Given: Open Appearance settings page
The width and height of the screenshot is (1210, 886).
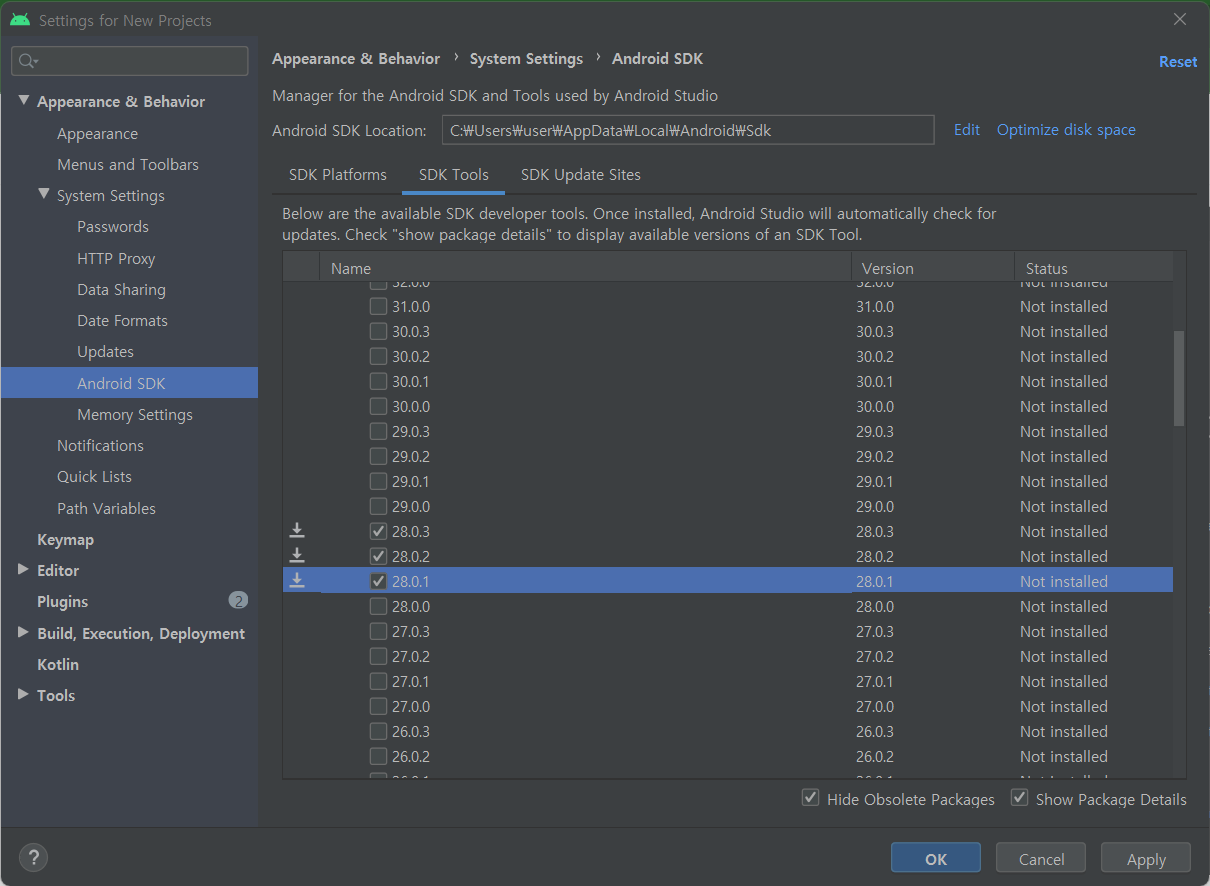Looking at the screenshot, I should point(97,133).
